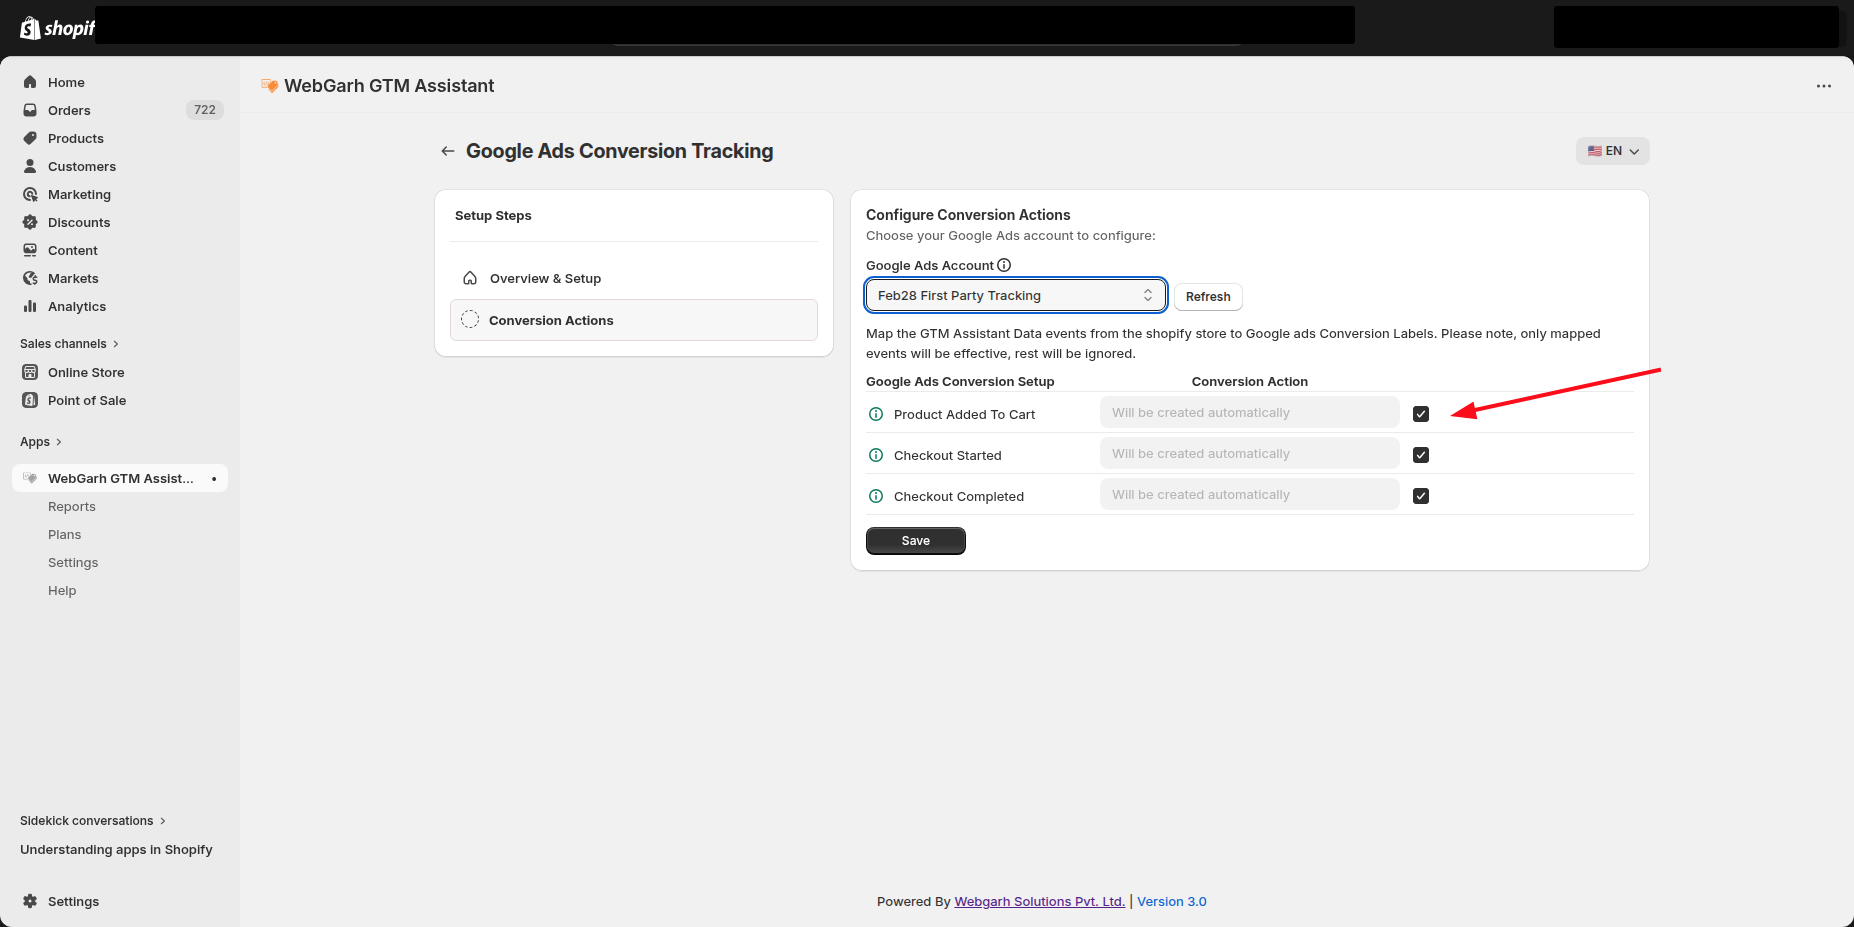
Task: Click info icon for Product Added To Cart
Action: [x=876, y=414]
